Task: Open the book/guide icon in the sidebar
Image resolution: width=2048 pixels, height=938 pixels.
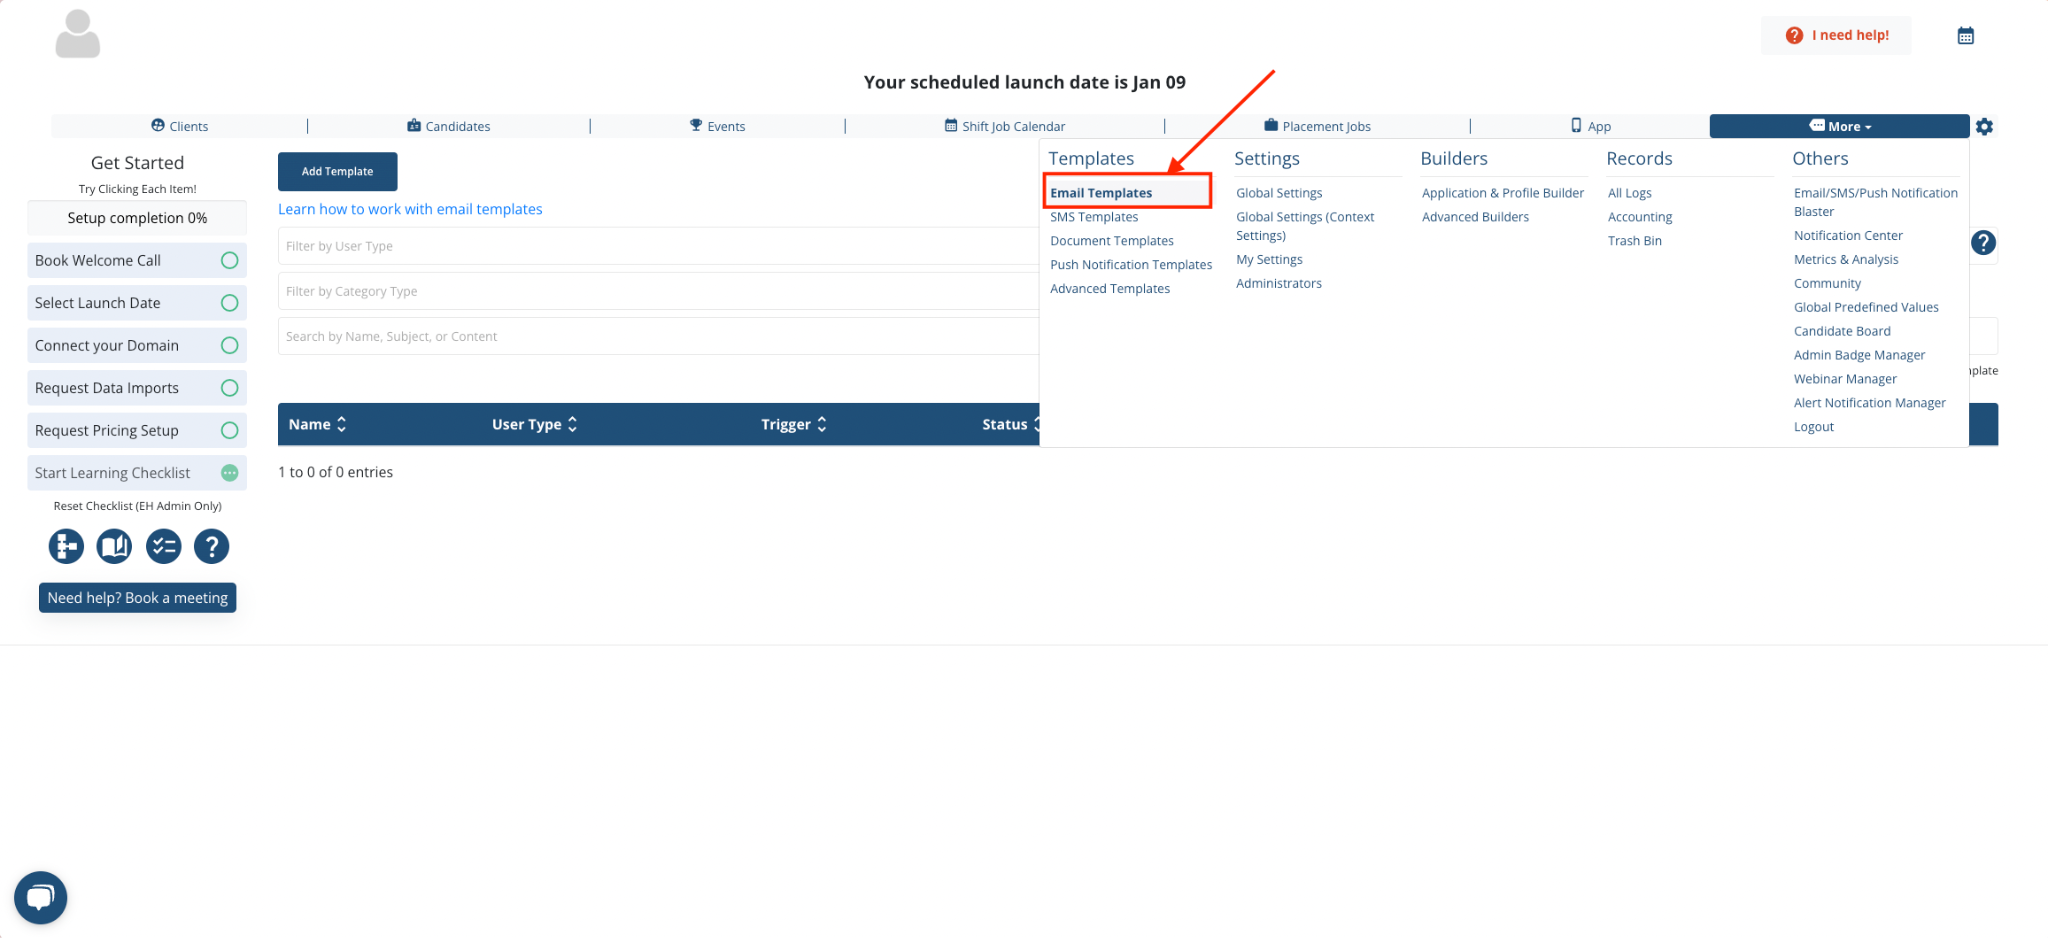Action: pos(114,546)
